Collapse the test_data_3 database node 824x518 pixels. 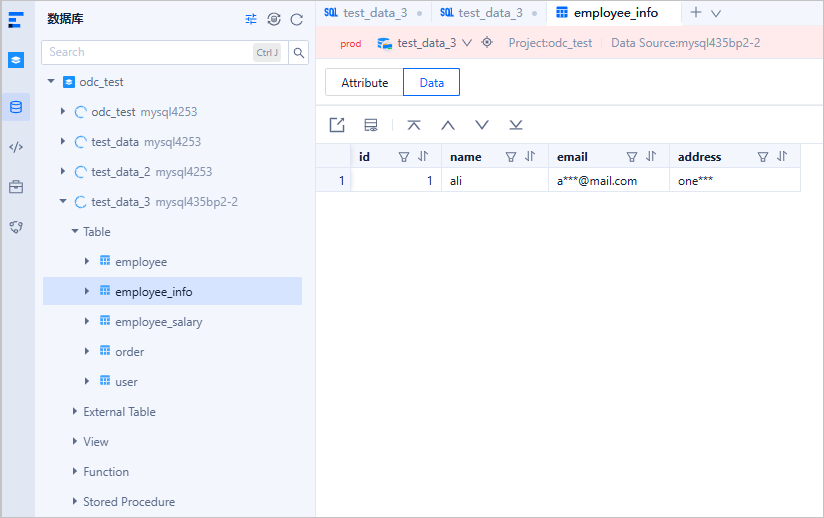63,202
